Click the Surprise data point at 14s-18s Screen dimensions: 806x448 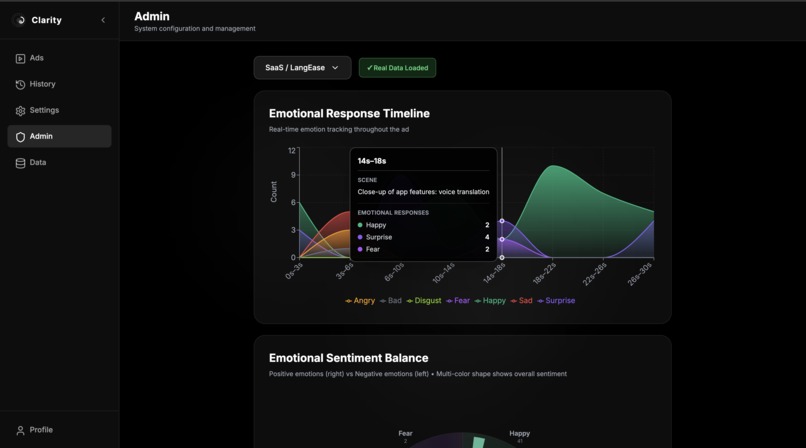502,221
